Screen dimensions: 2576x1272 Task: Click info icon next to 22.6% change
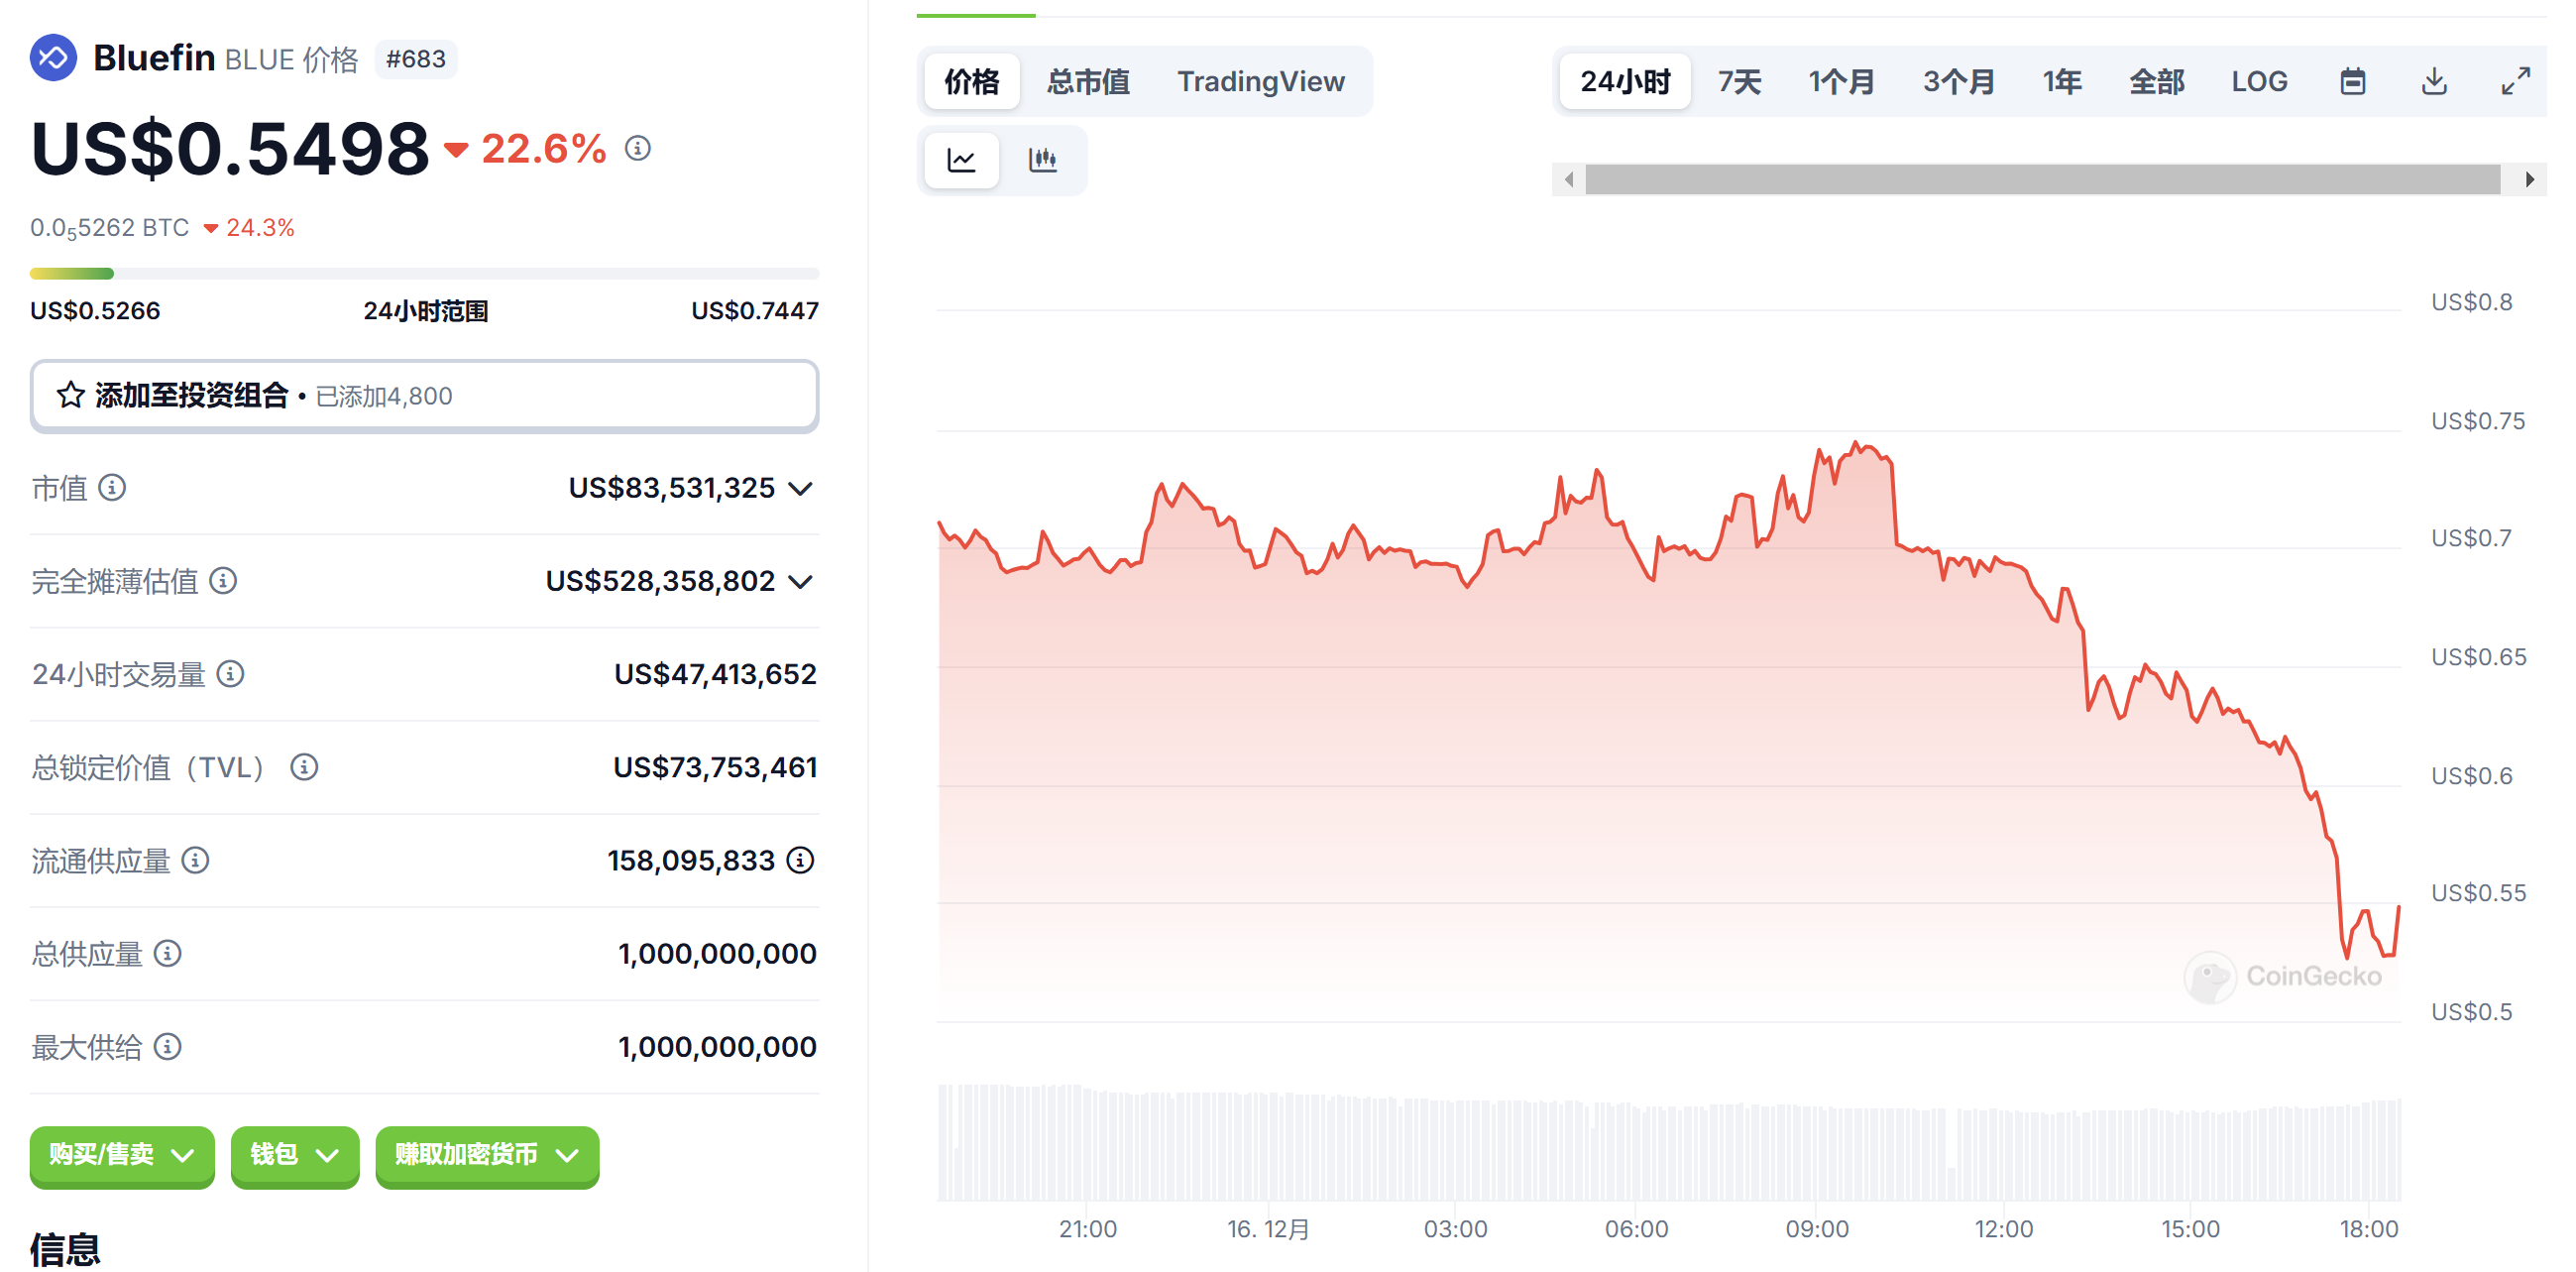pos(637,149)
